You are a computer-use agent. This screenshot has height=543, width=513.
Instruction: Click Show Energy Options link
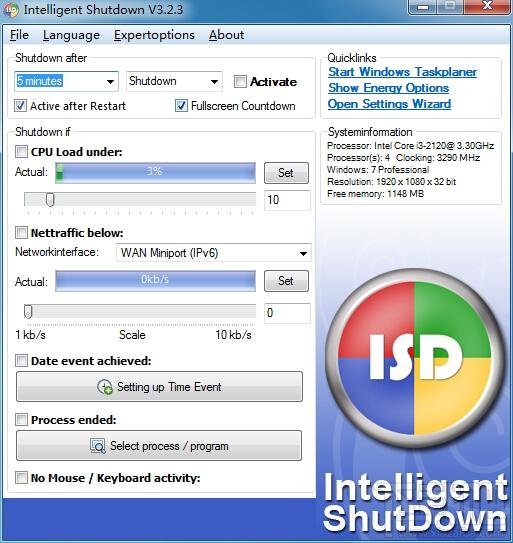point(388,88)
